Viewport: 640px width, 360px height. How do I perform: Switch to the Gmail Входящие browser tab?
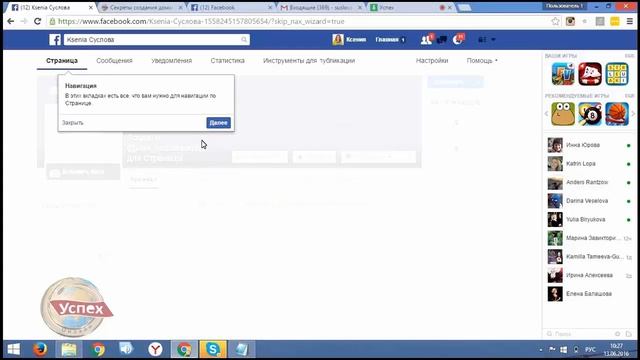320,7
